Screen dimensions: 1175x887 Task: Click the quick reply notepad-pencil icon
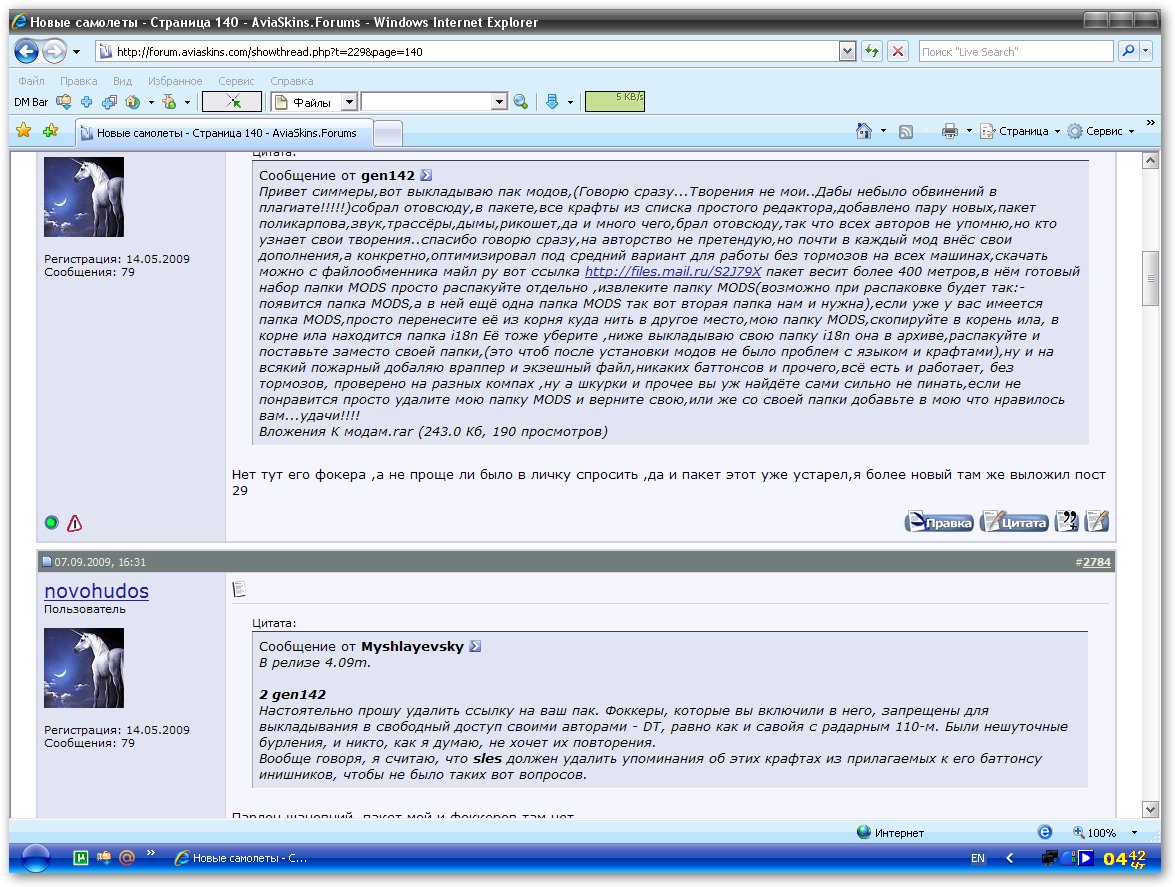[x=1096, y=521]
